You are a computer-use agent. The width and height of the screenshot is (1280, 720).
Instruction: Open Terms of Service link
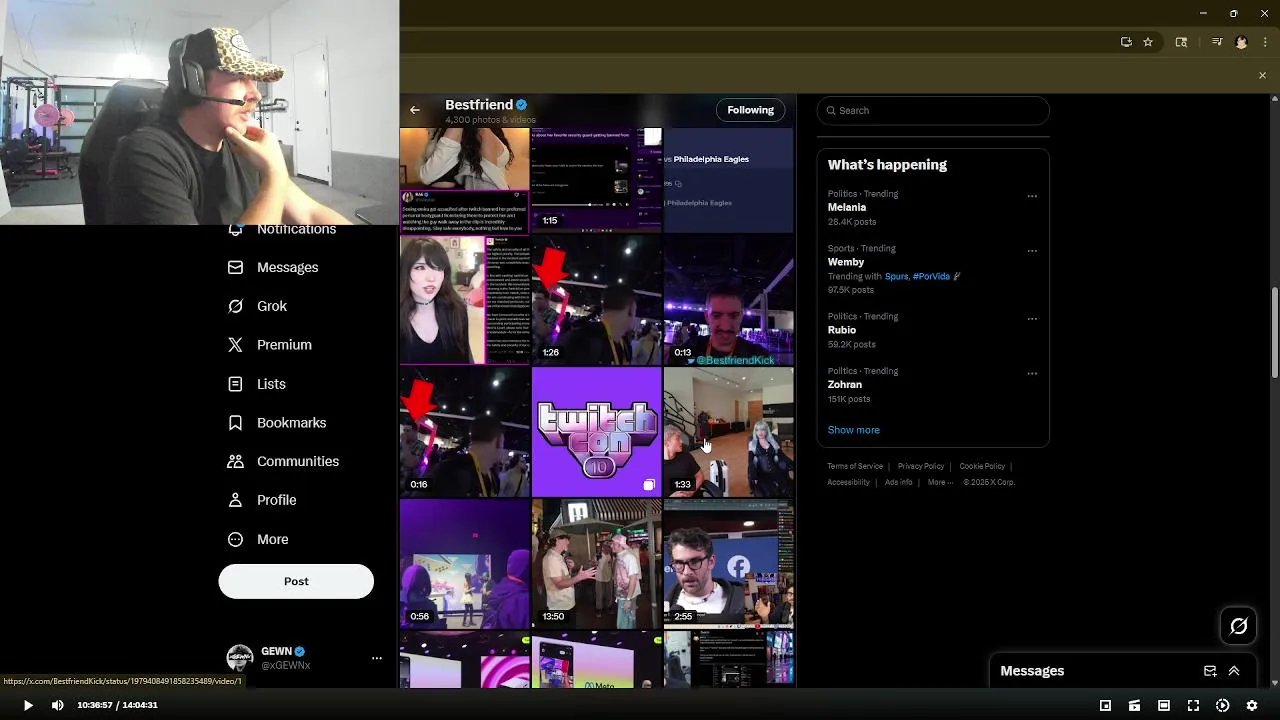(855, 466)
